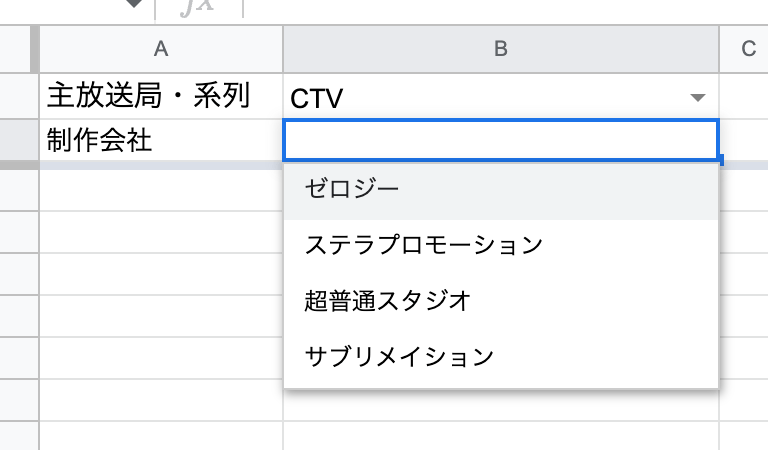This screenshot has width=768, height=450.
Task: Click column C header
Action: pos(747,49)
